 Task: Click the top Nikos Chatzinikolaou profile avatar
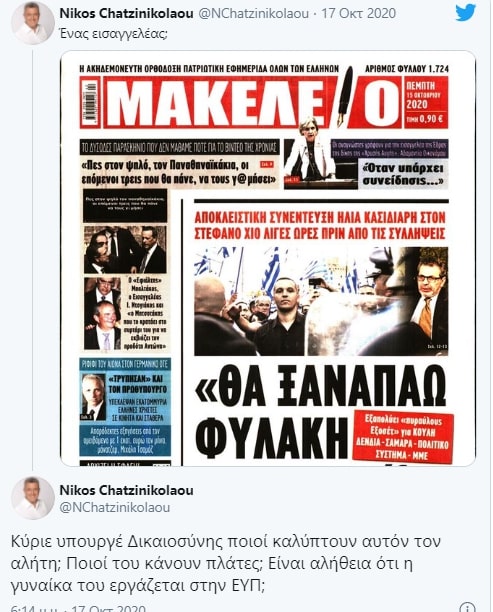click(32, 23)
